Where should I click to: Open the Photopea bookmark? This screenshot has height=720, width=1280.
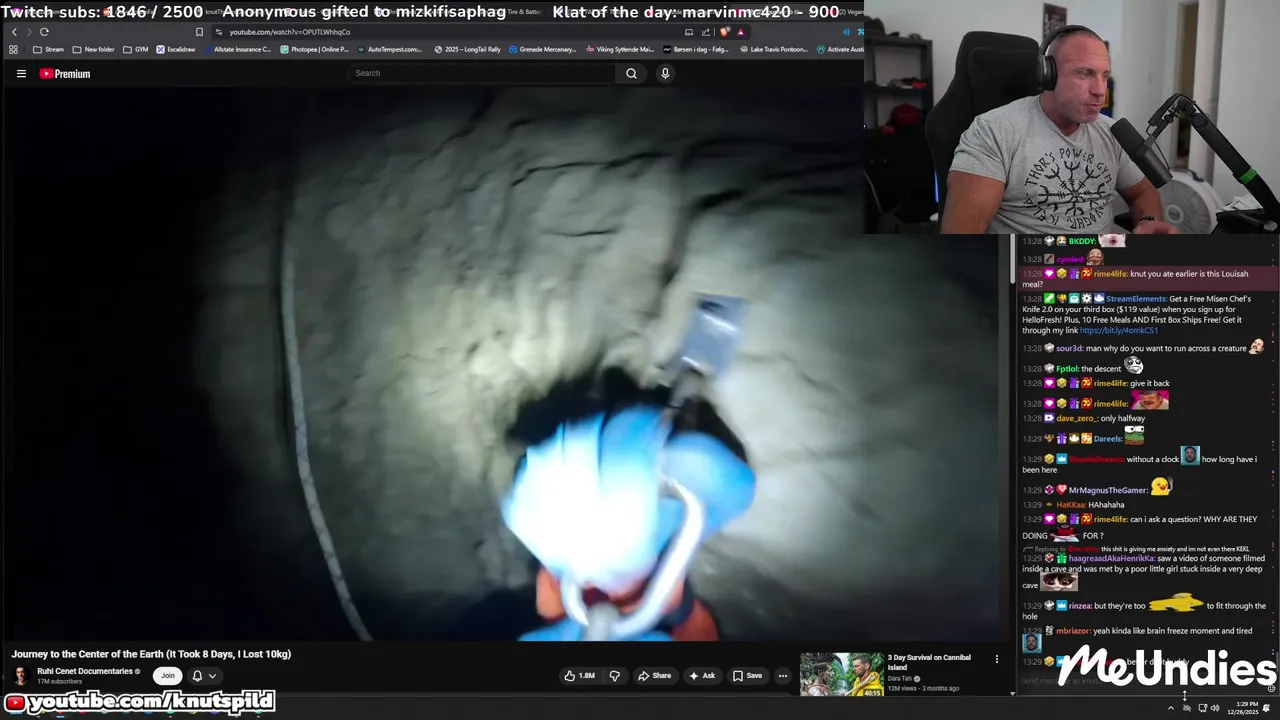(x=314, y=49)
